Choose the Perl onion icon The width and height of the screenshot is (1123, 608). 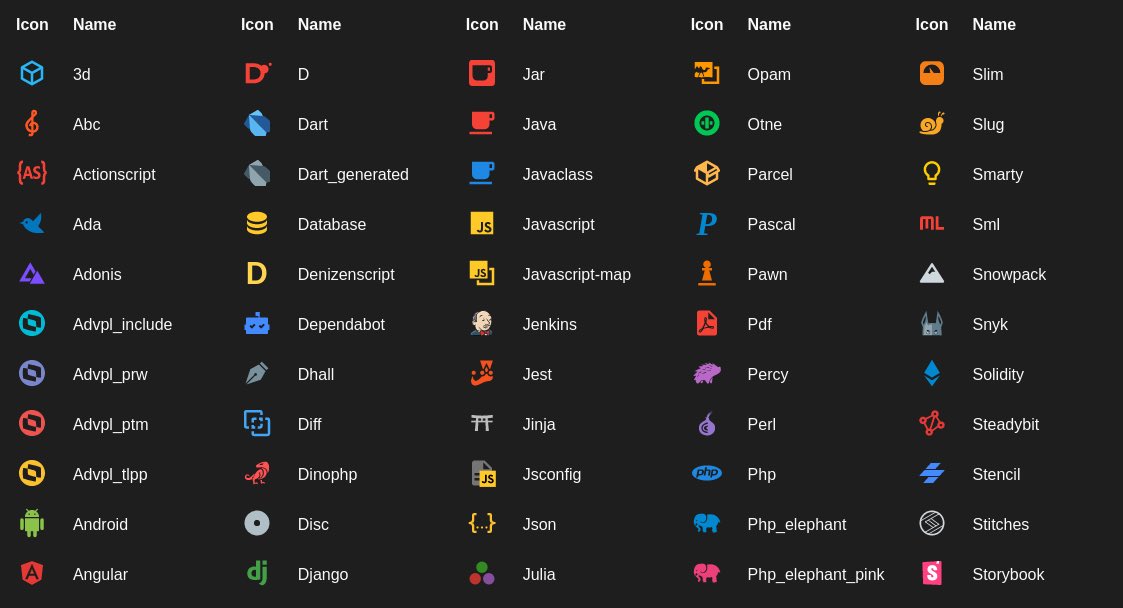coord(707,423)
